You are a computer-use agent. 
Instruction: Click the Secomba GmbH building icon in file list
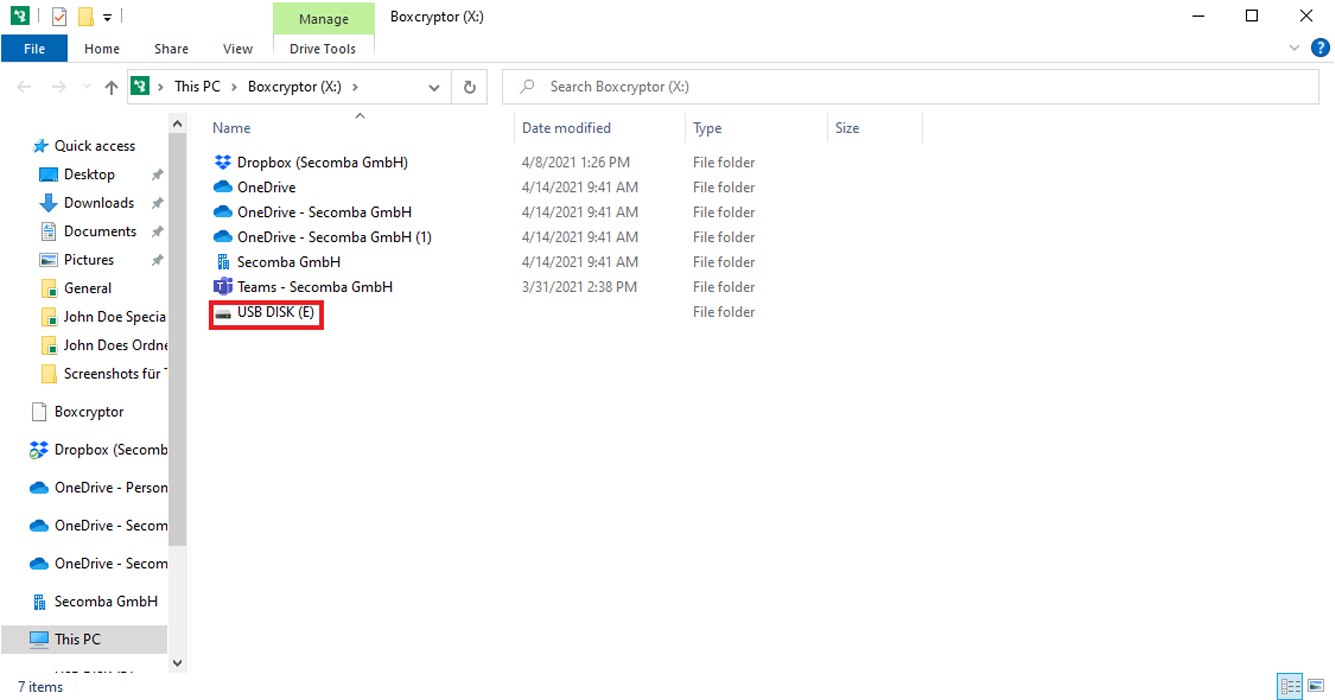(223, 262)
